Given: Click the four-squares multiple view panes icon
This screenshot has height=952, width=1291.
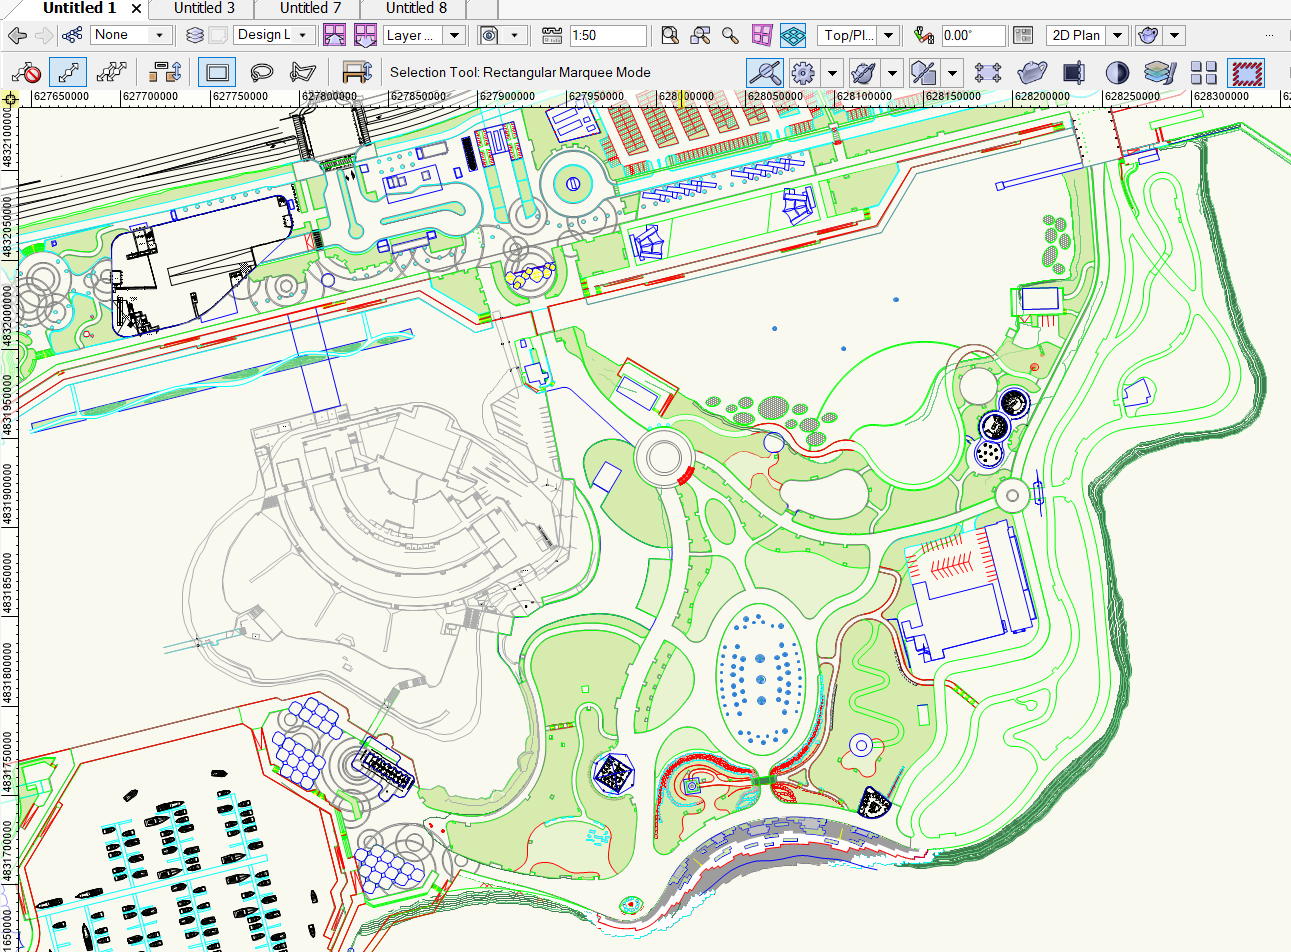Looking at the screenshot, I should [1204, 72].
